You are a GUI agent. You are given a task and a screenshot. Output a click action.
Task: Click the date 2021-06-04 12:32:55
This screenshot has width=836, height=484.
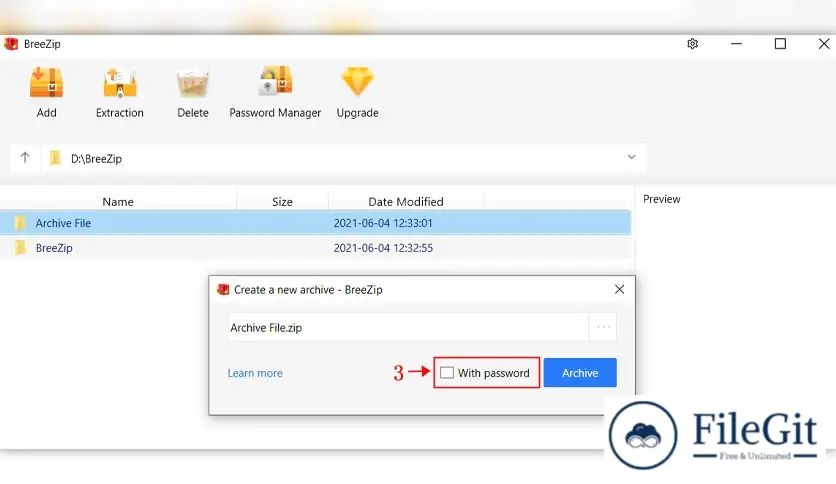point(383,248)
